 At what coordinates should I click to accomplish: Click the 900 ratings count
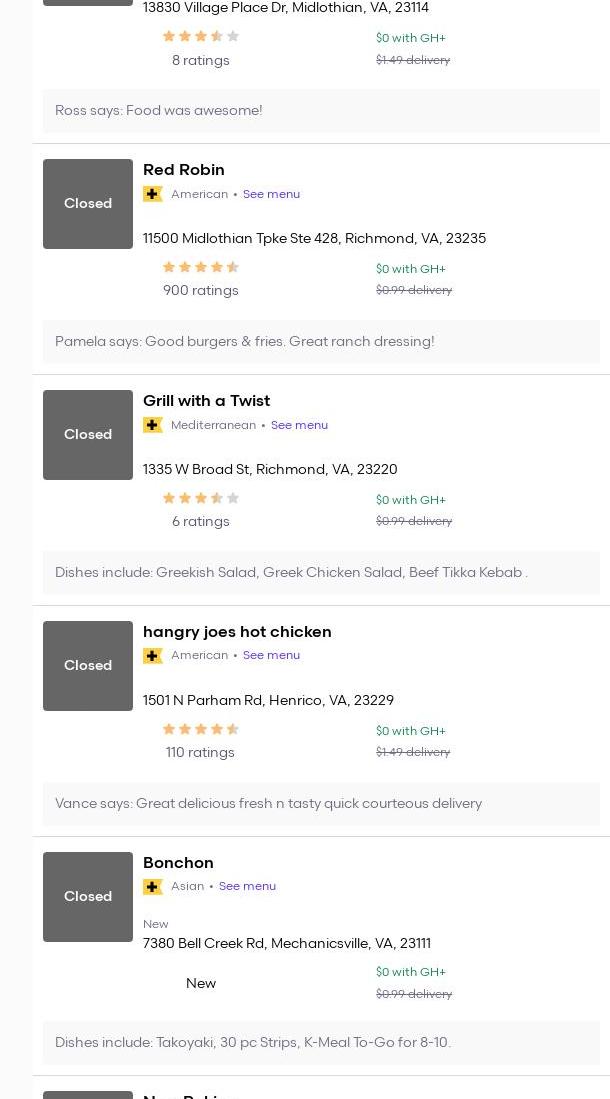tap(201, 291)
